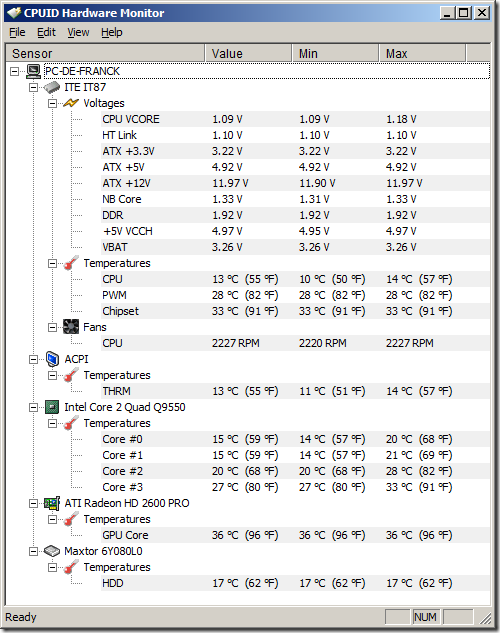Click the thermometer icon under Maxtor 6Y080L0

click(71, 567)
